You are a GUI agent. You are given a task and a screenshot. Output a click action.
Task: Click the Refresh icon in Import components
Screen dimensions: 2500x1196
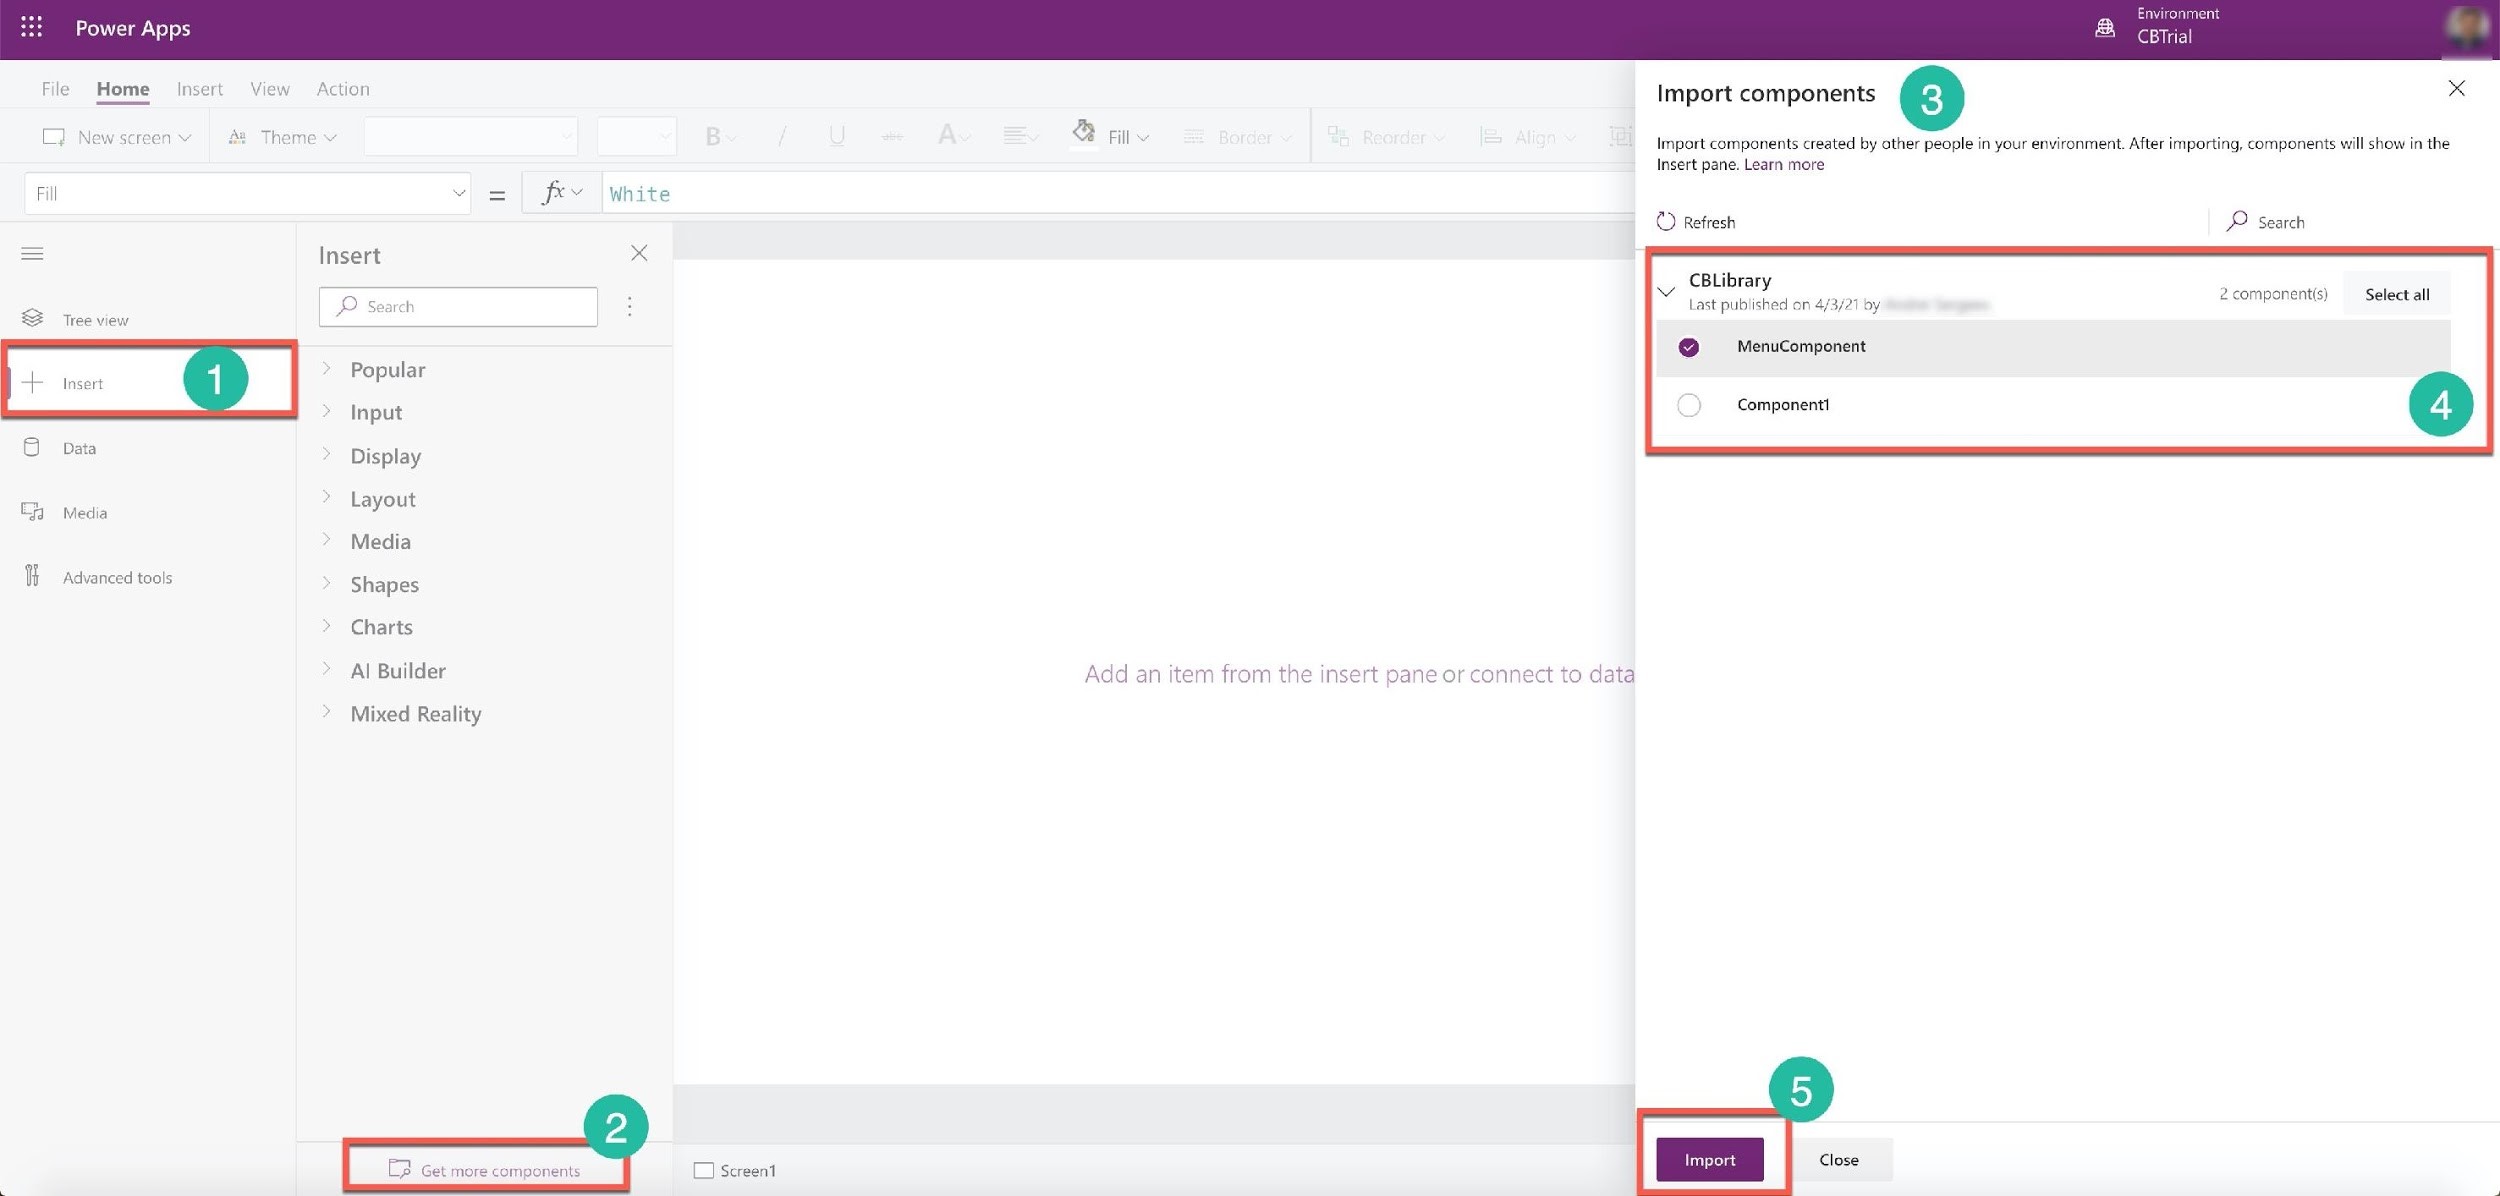1665,222
